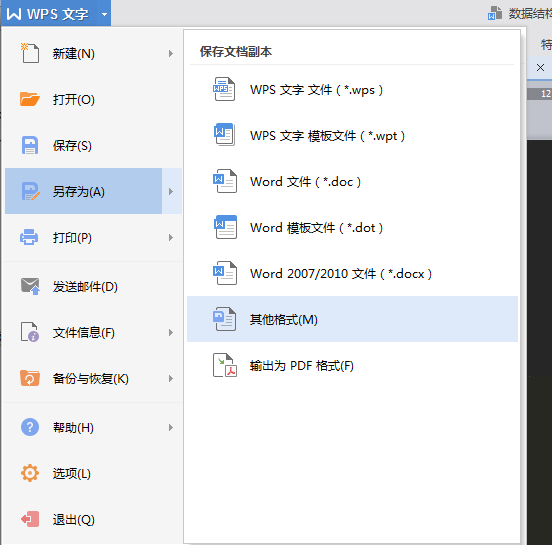Click the PDF export icon
Screen dimensions: 552x545
(225, 365)
